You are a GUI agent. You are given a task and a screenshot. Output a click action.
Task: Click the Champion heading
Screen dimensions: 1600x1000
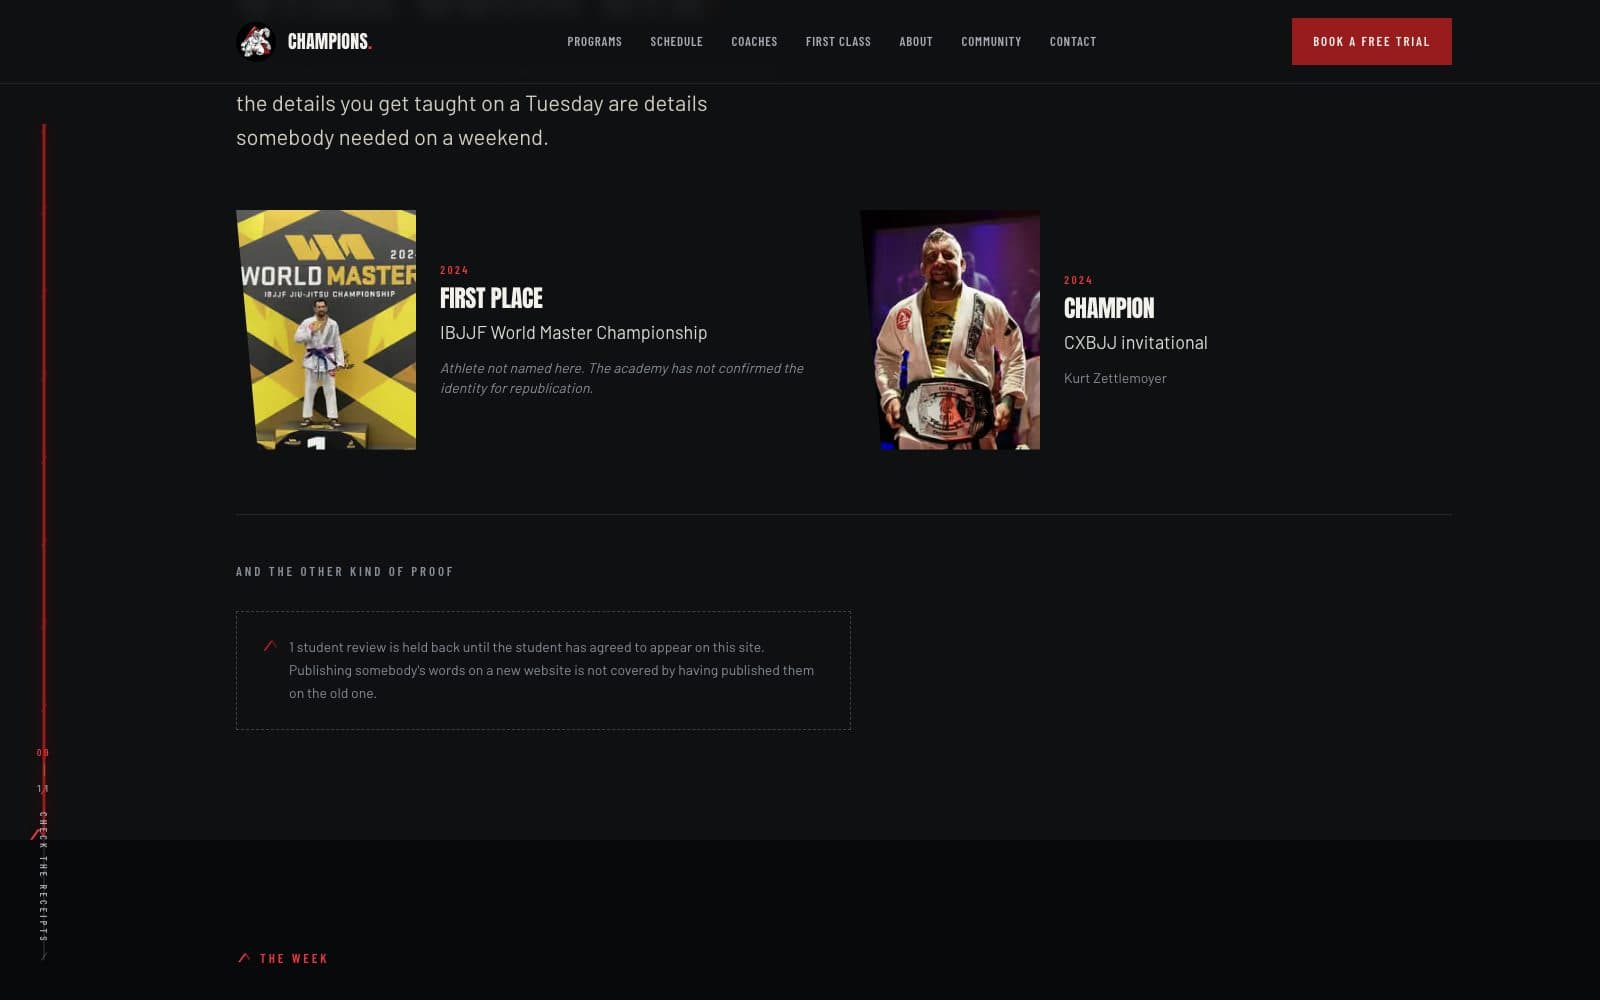click(x=1108, y=308)
